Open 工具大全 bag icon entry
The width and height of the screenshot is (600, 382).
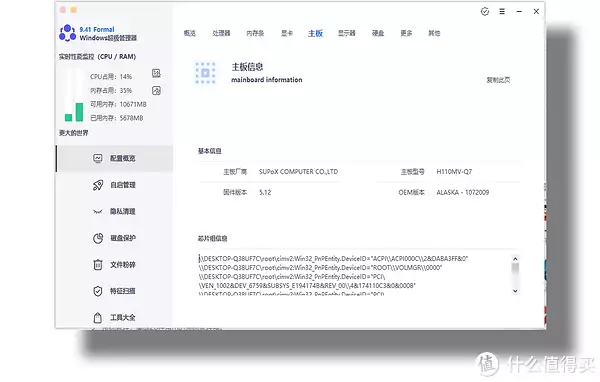114,317
